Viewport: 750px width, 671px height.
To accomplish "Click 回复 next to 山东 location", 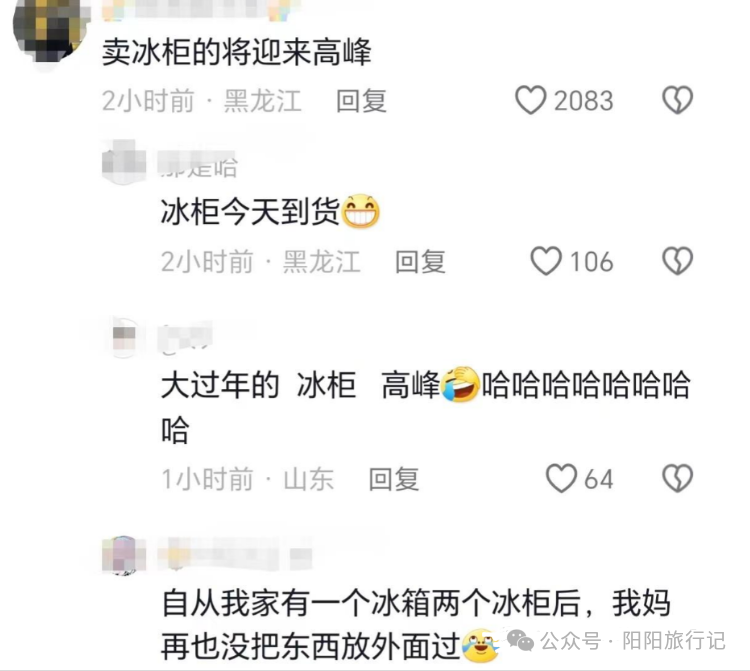I will tap(394, 479).
